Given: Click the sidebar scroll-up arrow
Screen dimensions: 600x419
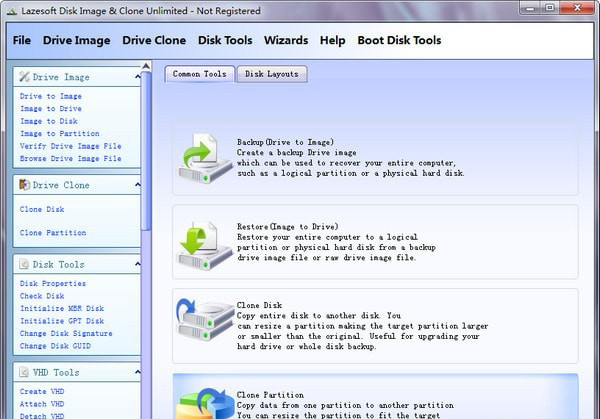Looking at the screenshot, I should (146, 66).
